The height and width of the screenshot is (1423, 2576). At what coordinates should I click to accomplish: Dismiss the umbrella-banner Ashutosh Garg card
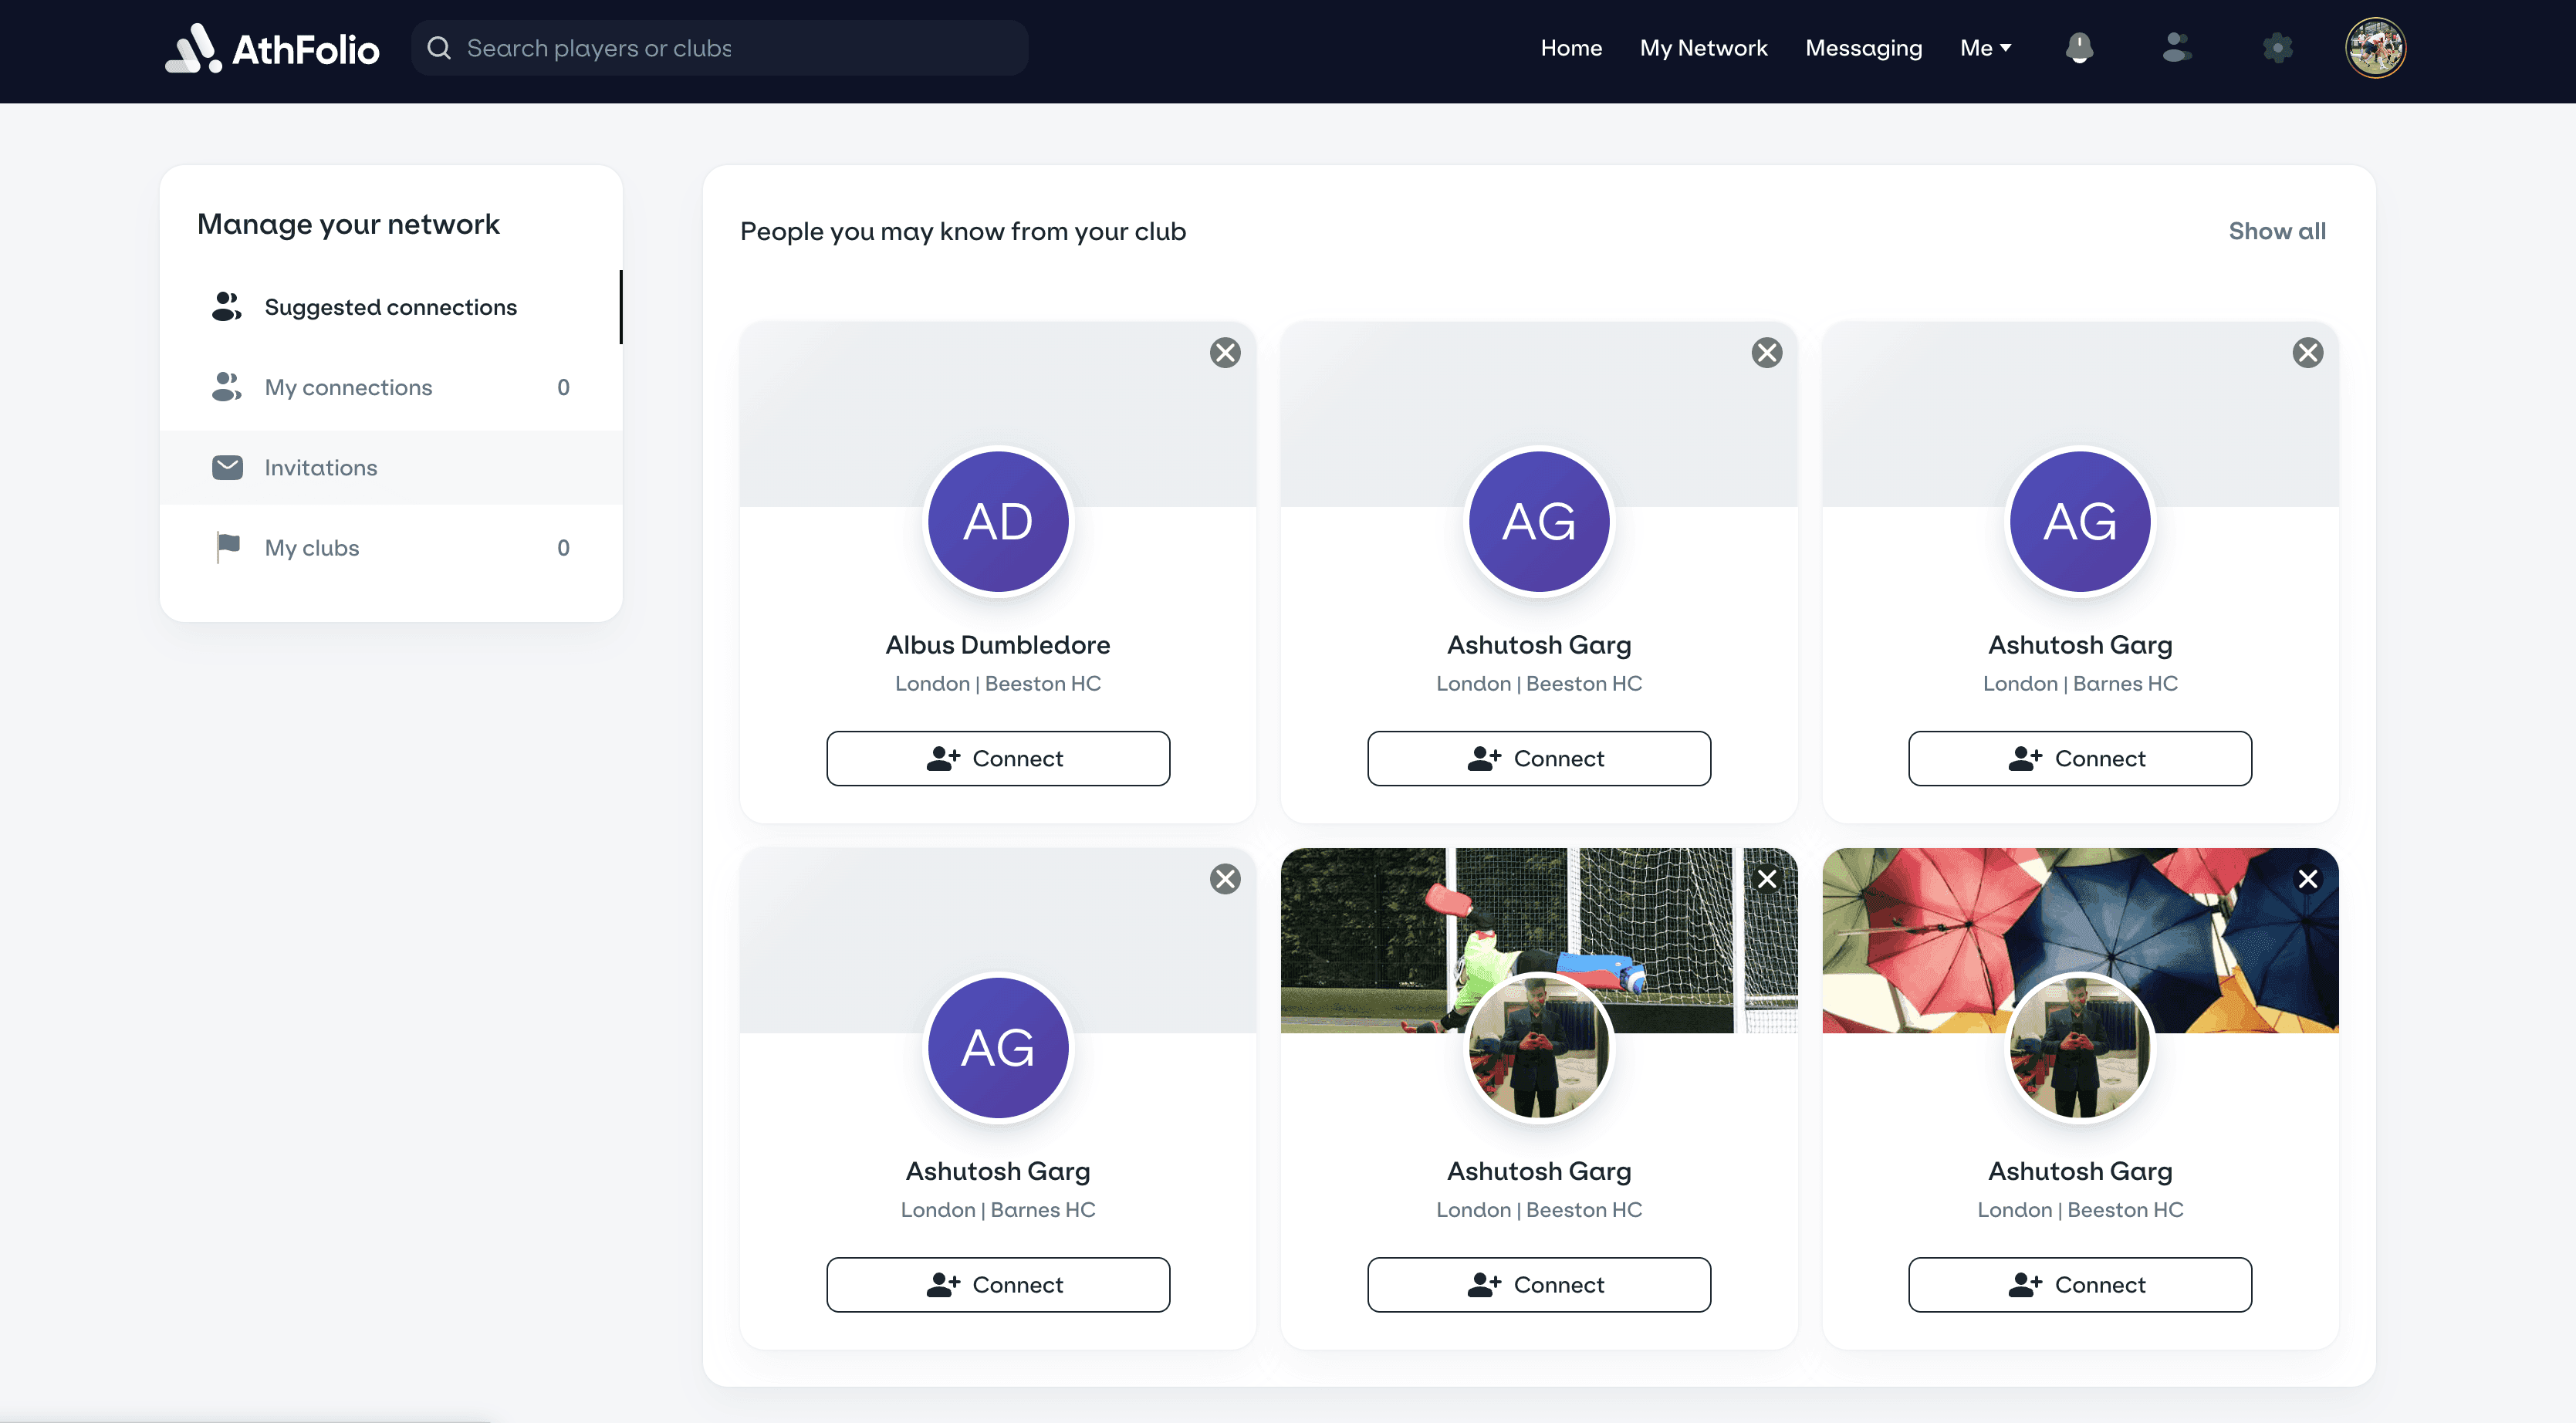point(2307,879)
